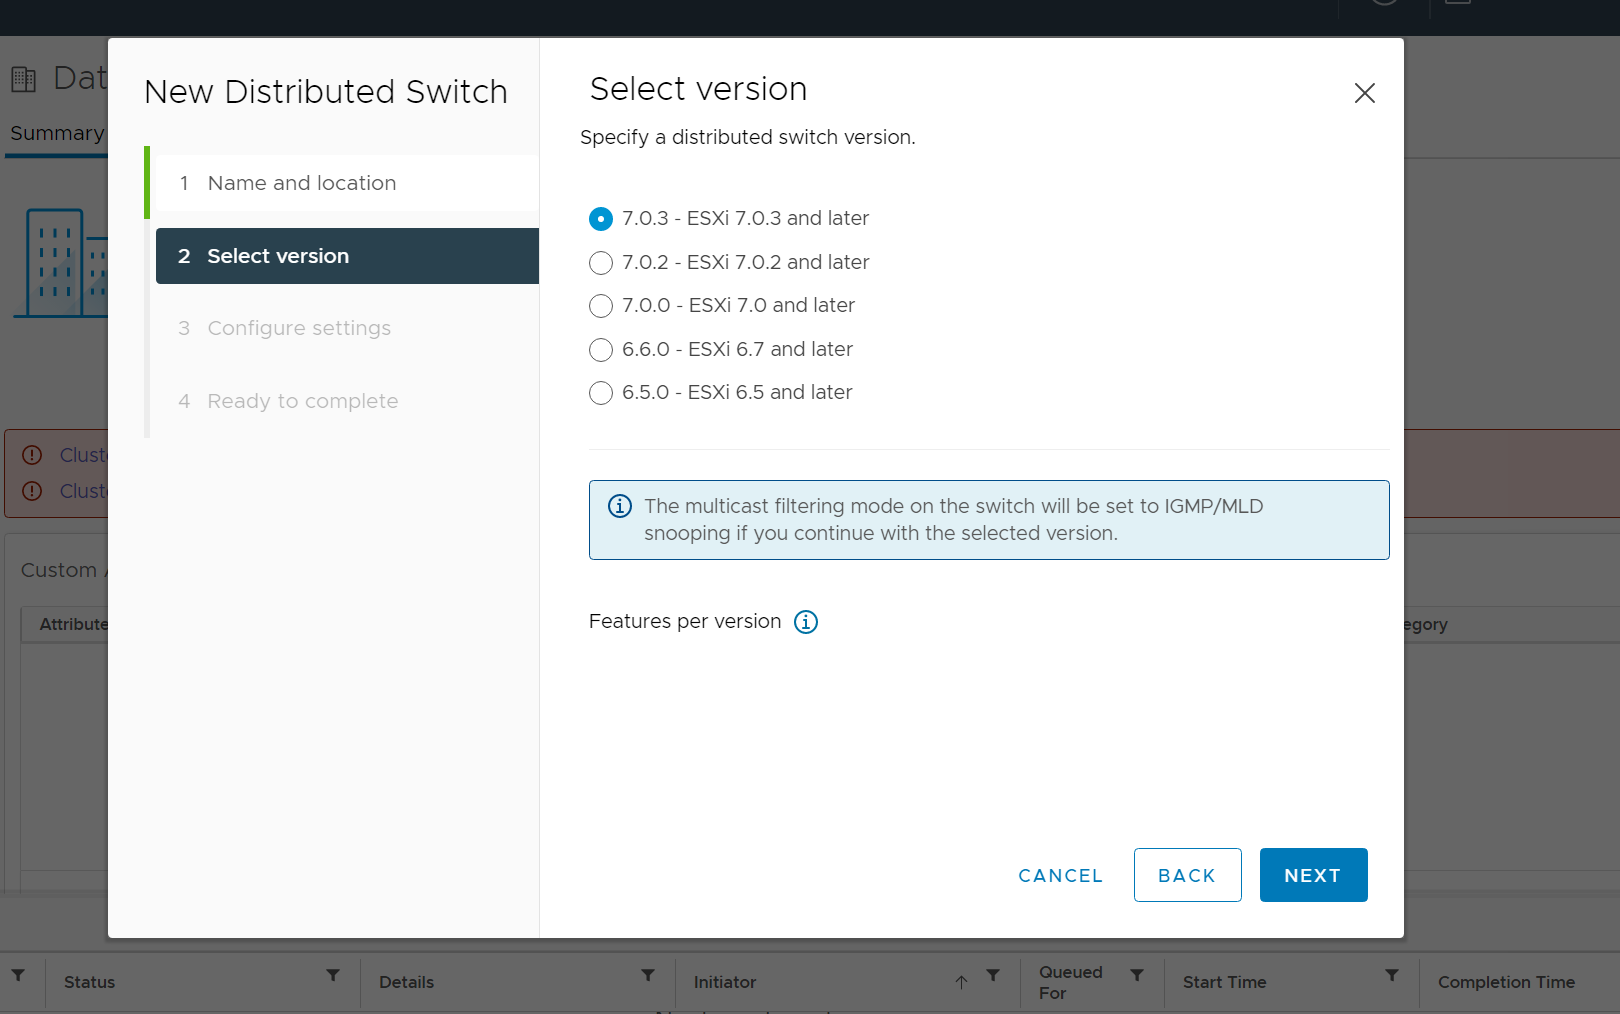Open step 4 Ready to complete
Viewport: 1620px width, 1014px height.
(347, 401)
